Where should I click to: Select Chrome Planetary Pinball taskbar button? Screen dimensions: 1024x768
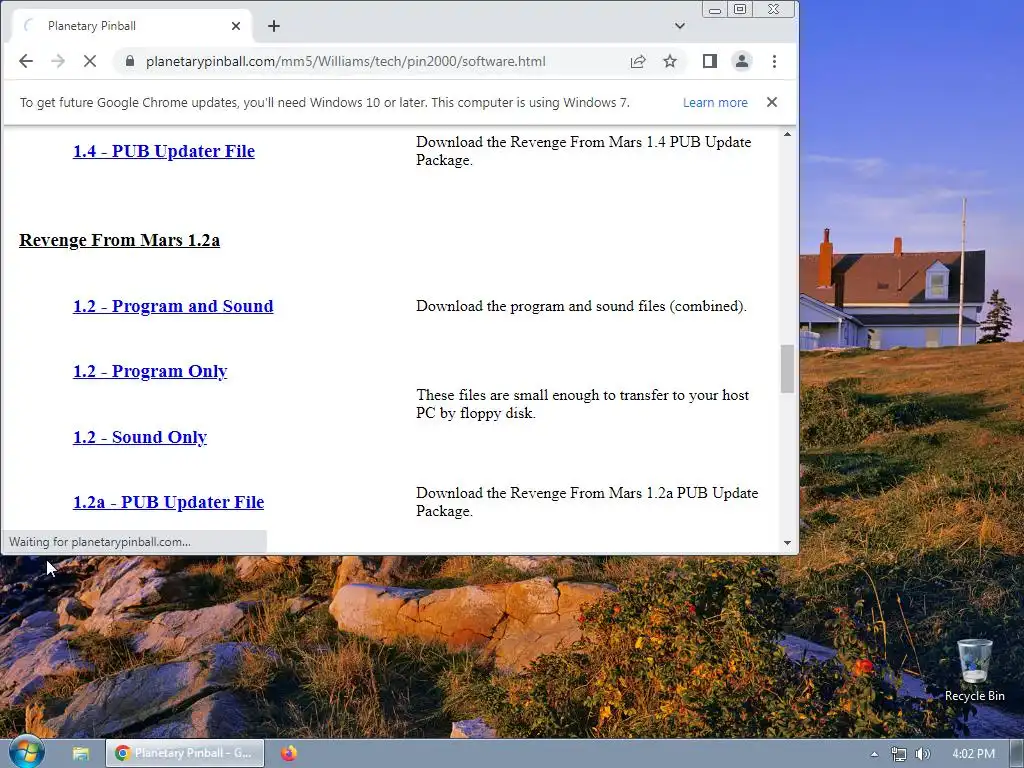point(185,753)
